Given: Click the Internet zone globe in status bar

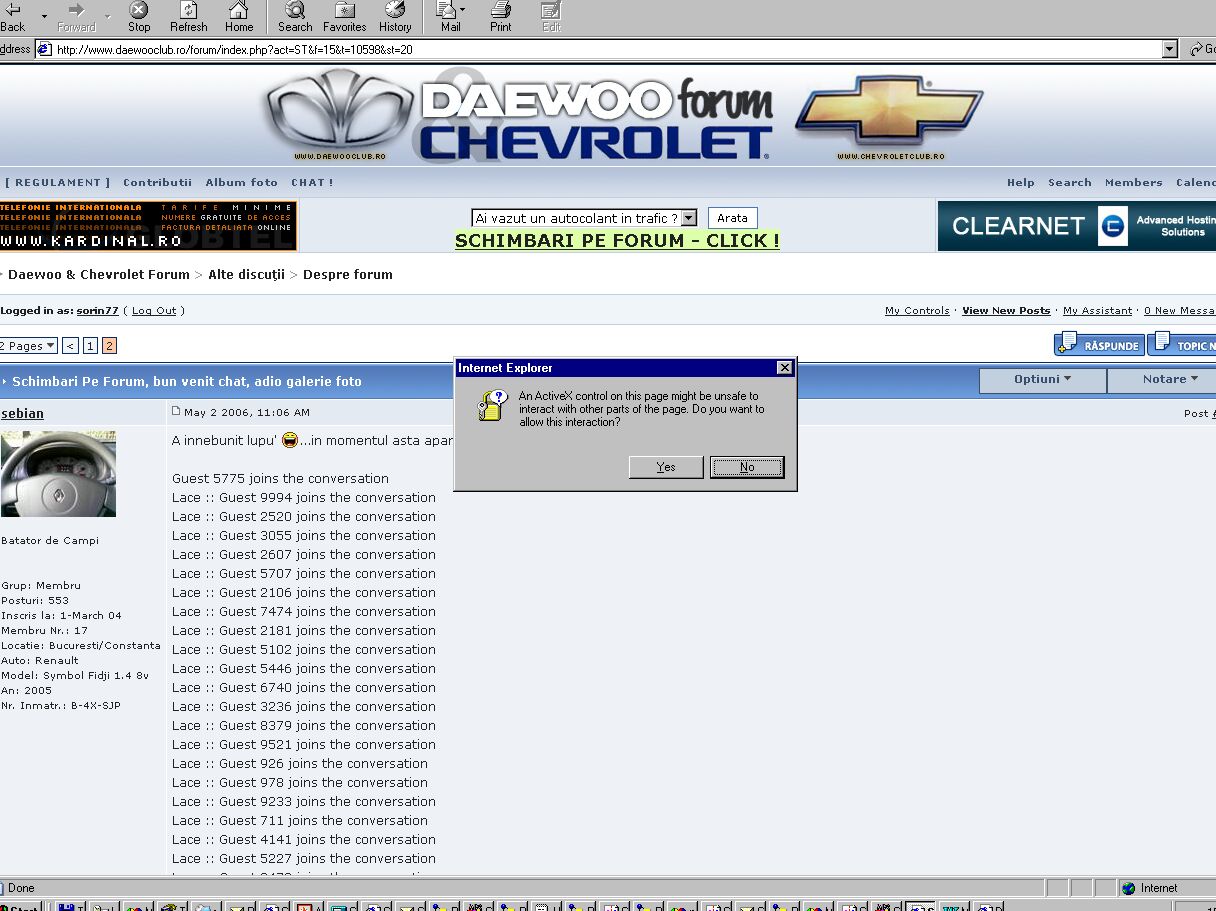Looking at the screenshot, I should 1129,888.
